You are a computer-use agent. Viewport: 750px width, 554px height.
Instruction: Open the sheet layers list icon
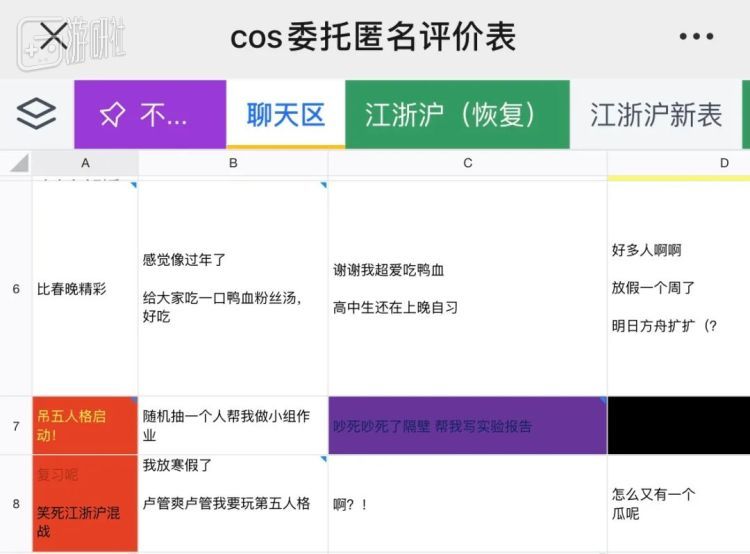[36, 114]
